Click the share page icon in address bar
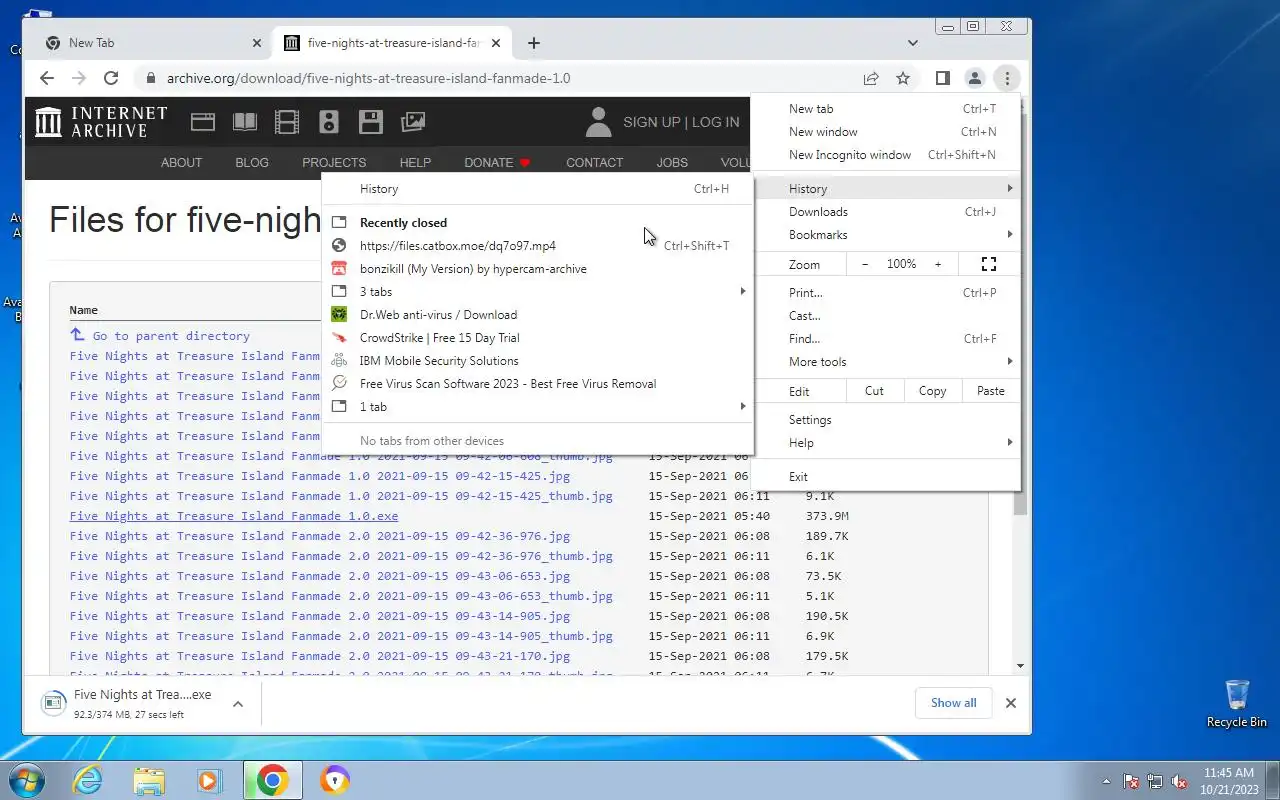1280x800 pixels. click(871, 78)
